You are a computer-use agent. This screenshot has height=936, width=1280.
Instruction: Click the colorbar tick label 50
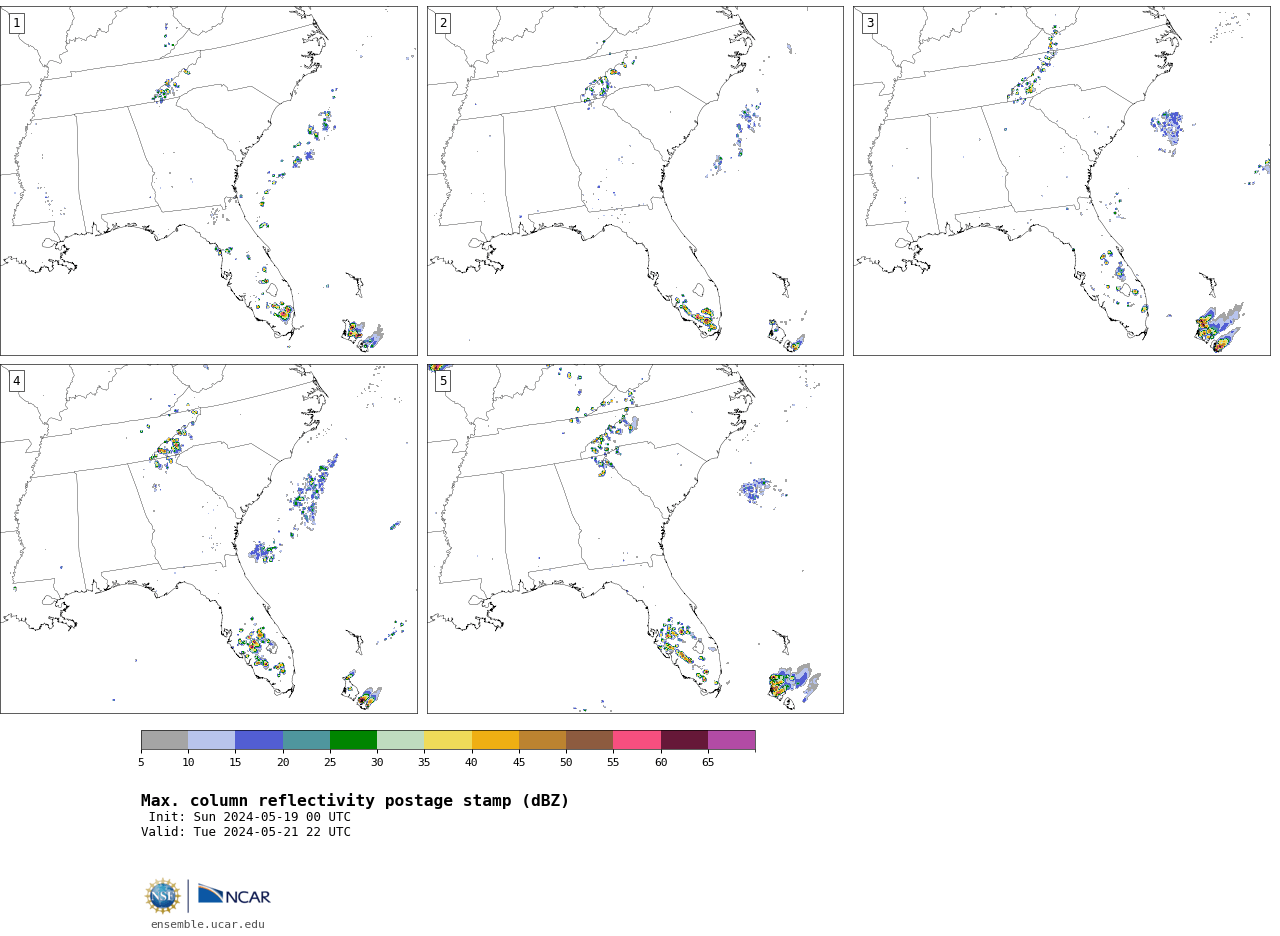566,763
